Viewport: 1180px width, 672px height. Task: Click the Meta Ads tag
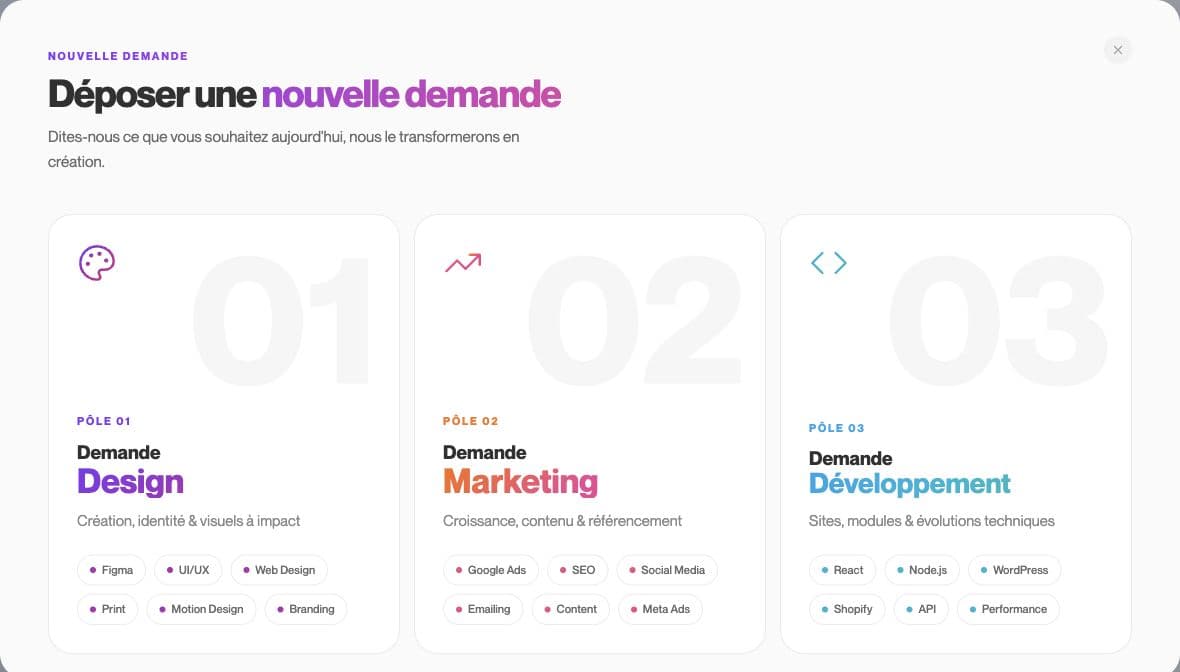click(661, 609)
